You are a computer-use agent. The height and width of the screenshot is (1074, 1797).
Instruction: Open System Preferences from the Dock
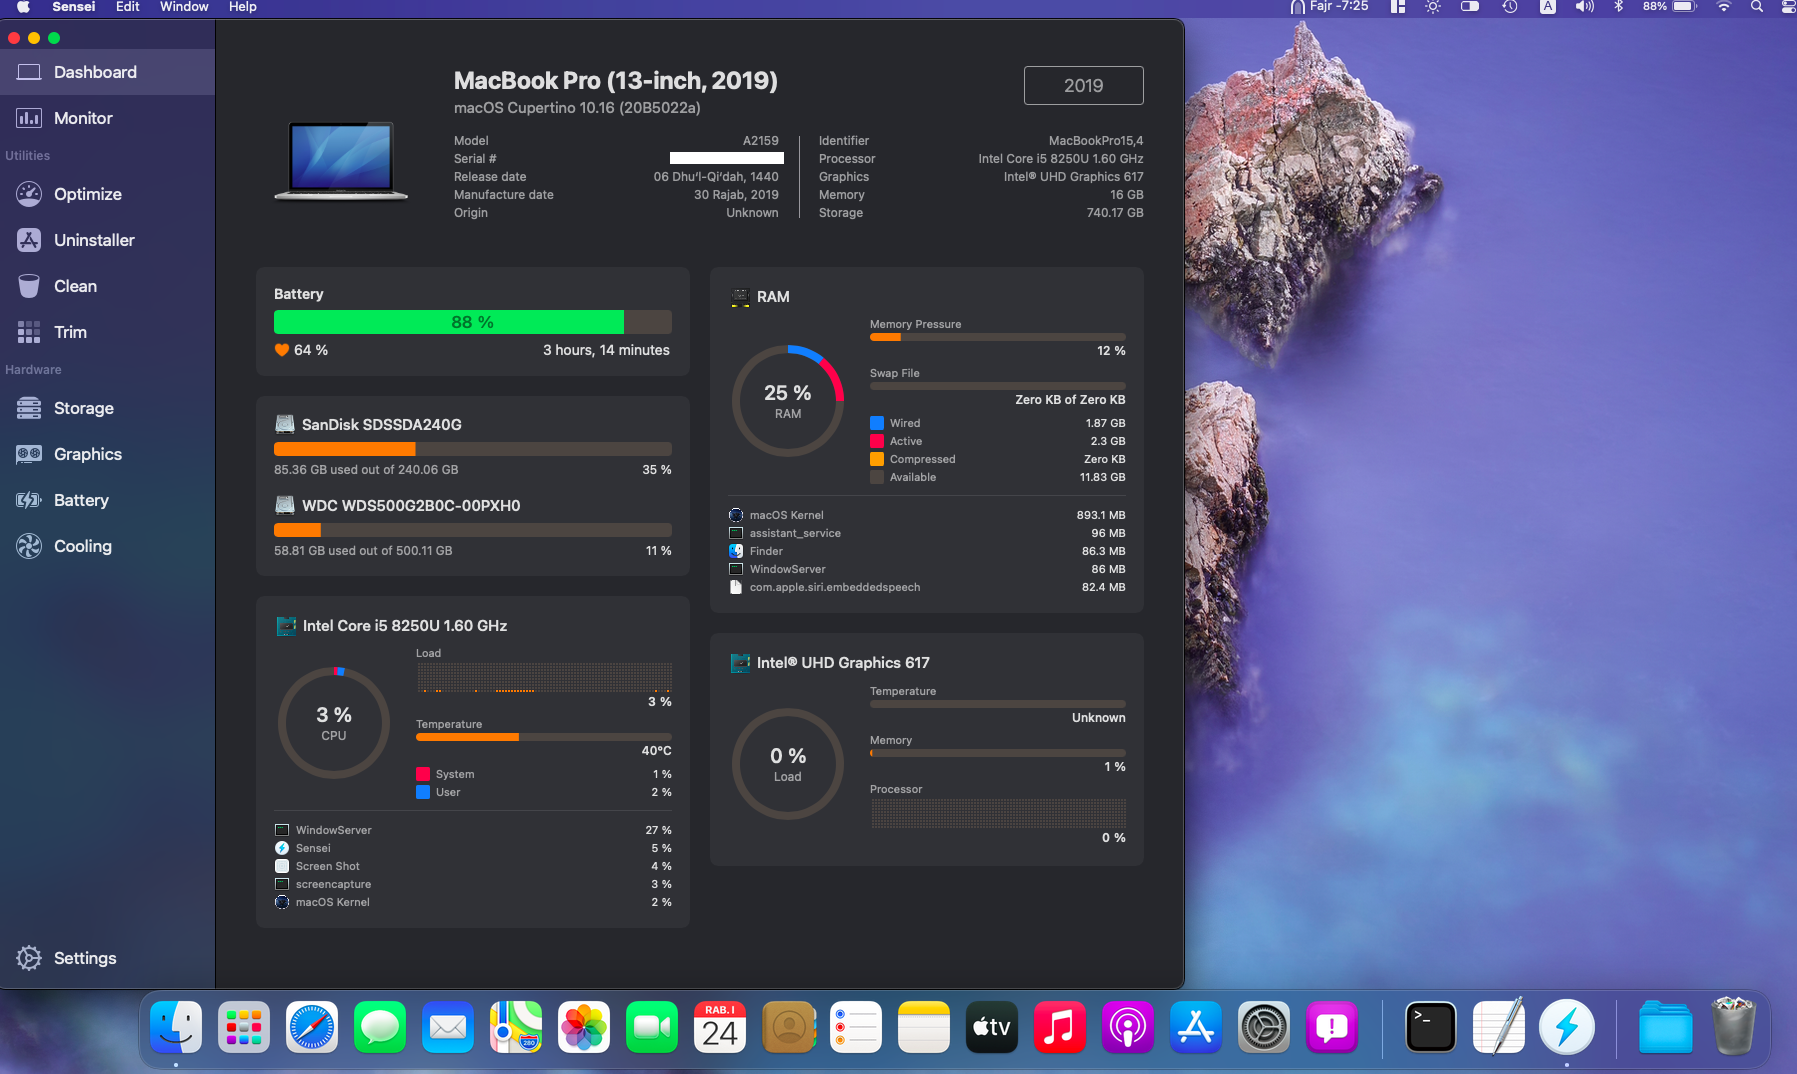pos(1264,1027)
